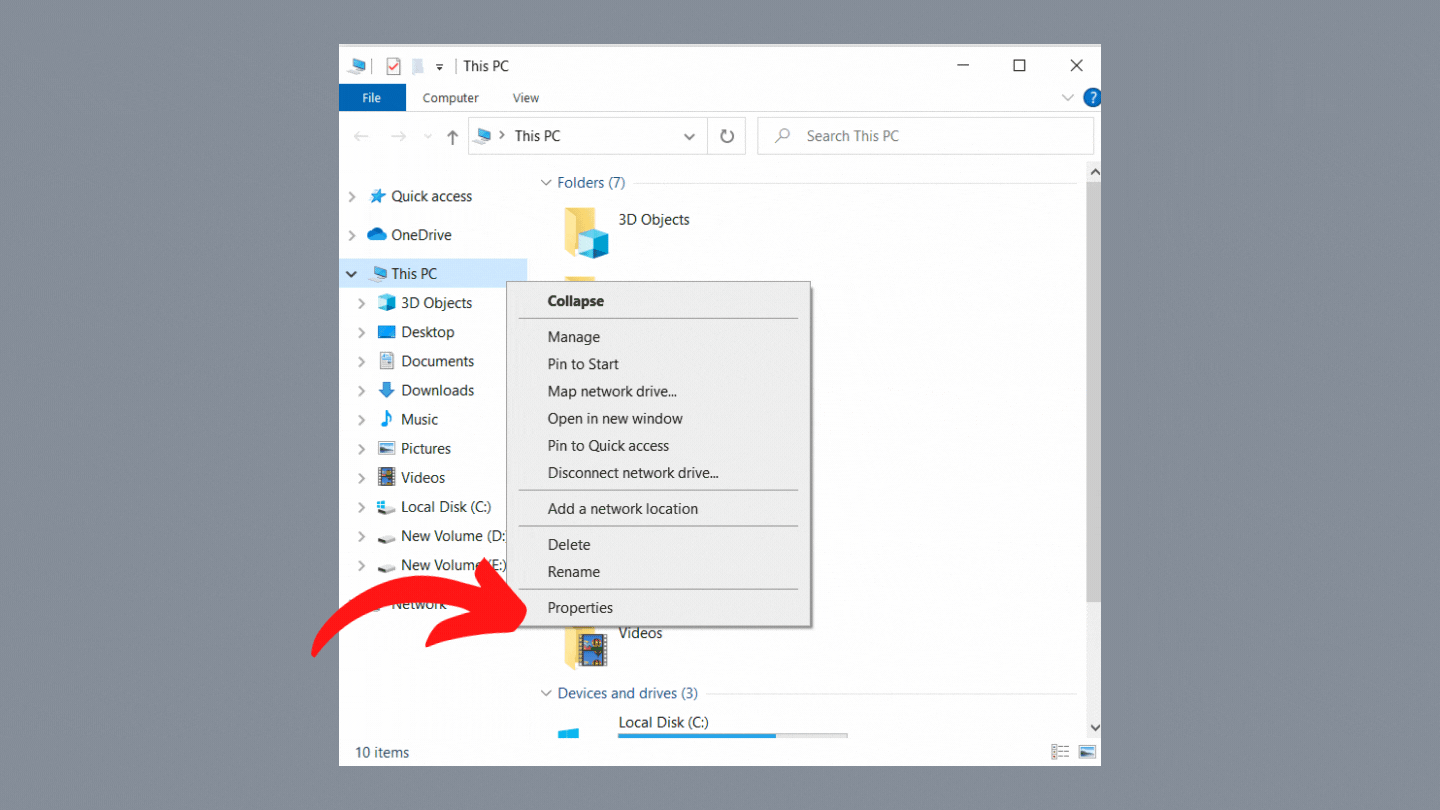
Task: Click the Help question mark icon
Action: (1092, 98)
